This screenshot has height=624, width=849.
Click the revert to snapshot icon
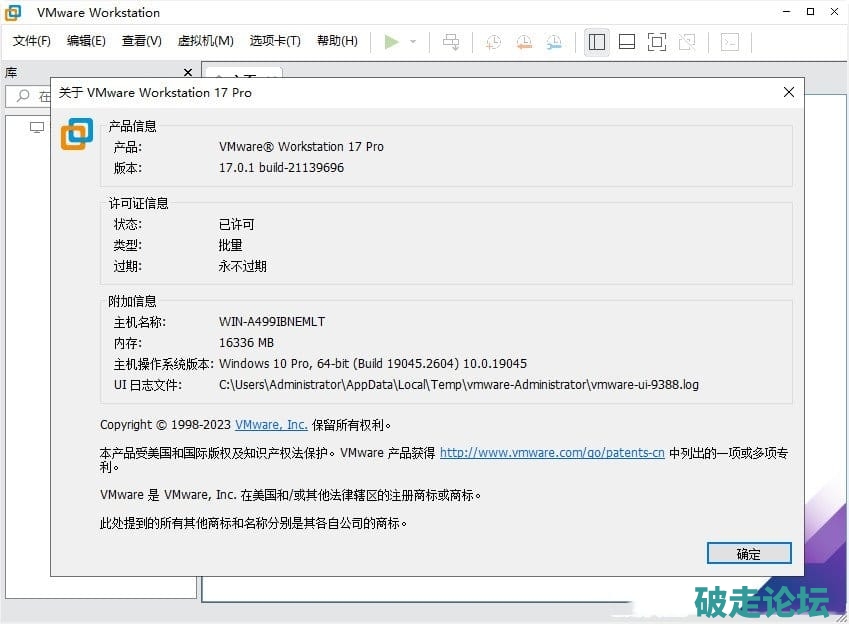tap(523, 42)
